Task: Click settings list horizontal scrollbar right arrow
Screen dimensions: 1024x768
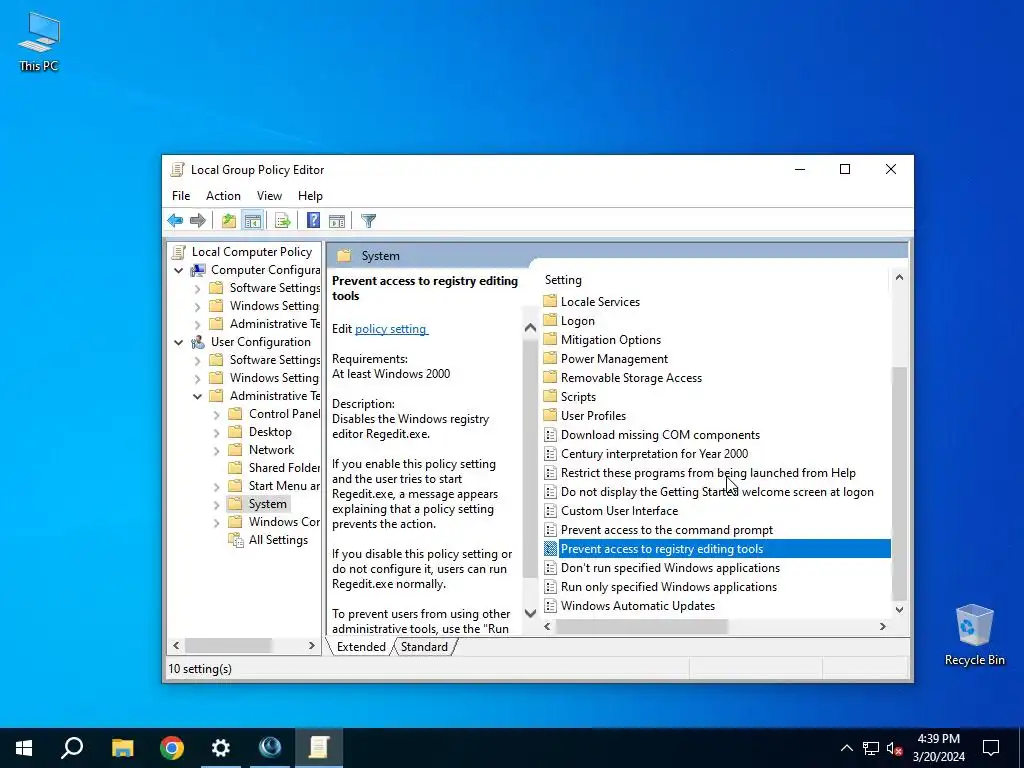Action: pos(883,626)
